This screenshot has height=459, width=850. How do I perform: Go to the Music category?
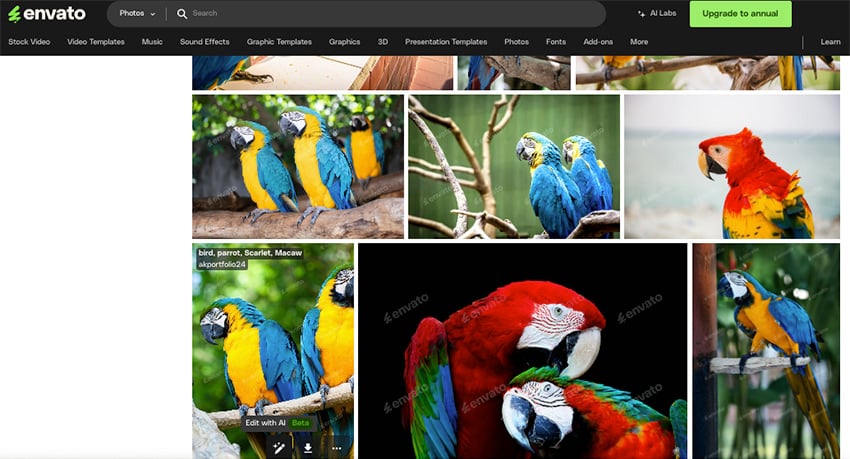click(x=152, y=42)
